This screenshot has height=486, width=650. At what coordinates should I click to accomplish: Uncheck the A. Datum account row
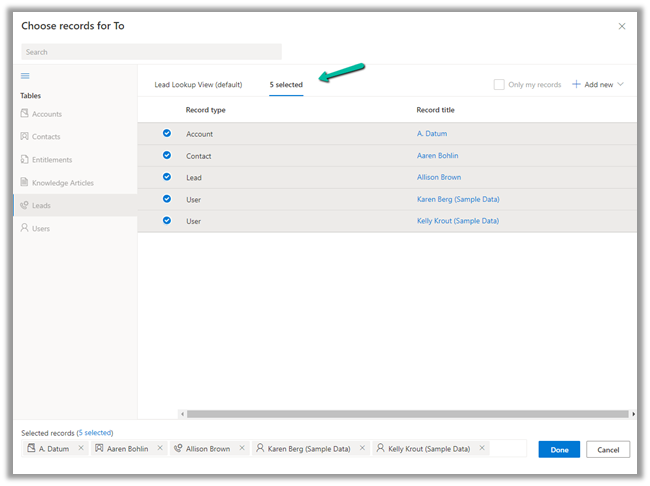(x=167, y=133)
